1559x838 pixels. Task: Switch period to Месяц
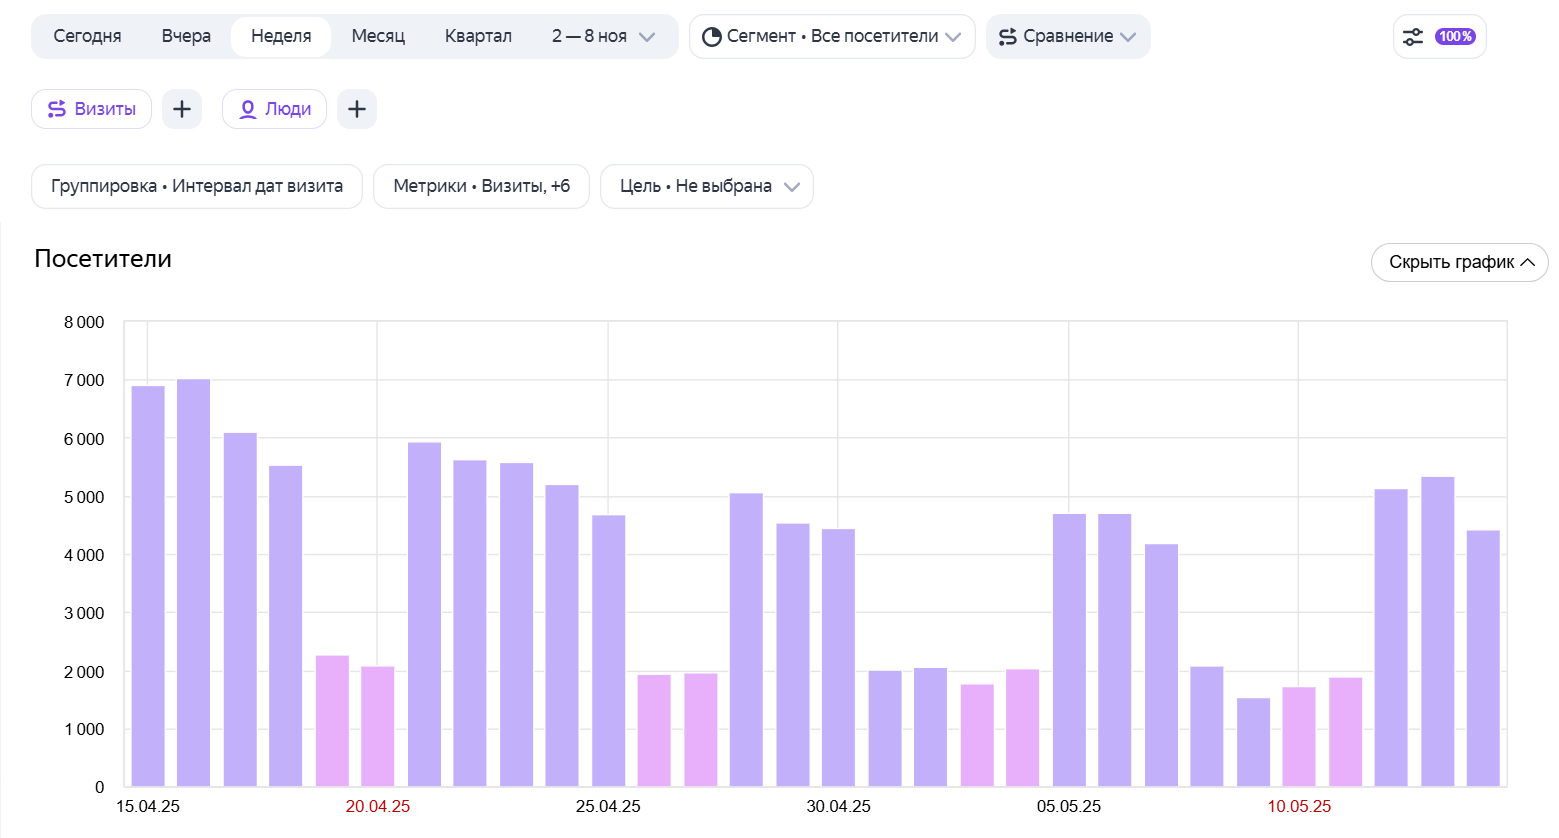378,36
